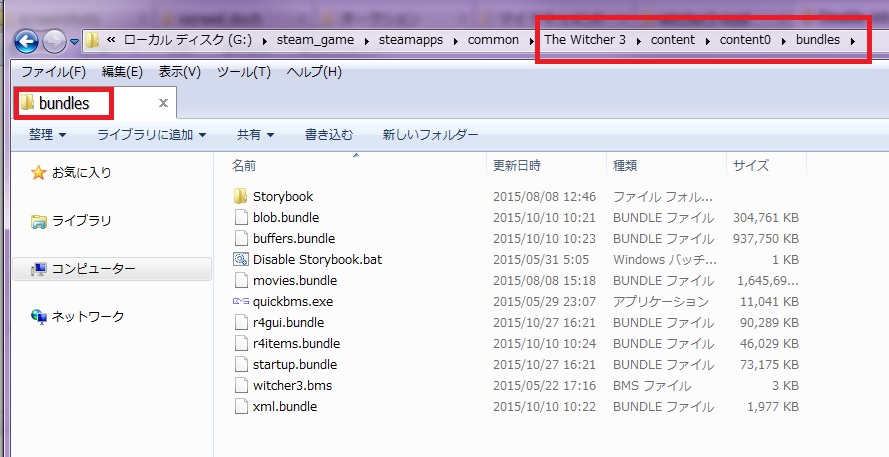The width and height of the screenshot is (889, 457).
Task: Open the ヘルプ(H) menu
Action: pos(314,72)
